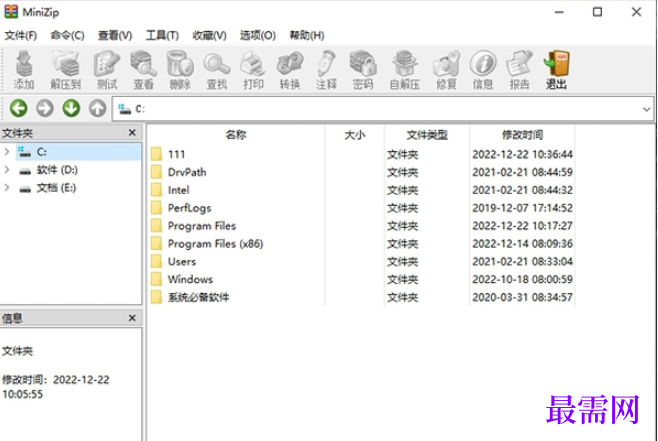Click folder icon of Windows row
The image size is (658, 441).
click(157, 279)
